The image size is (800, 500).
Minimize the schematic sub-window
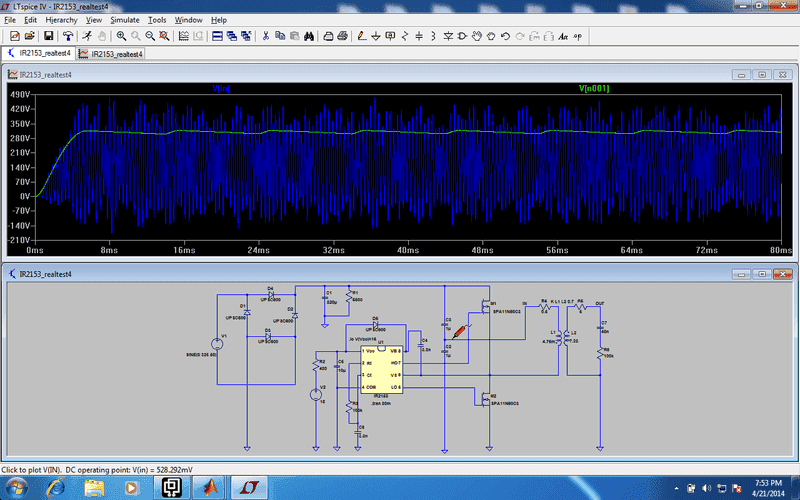point(741,274)
